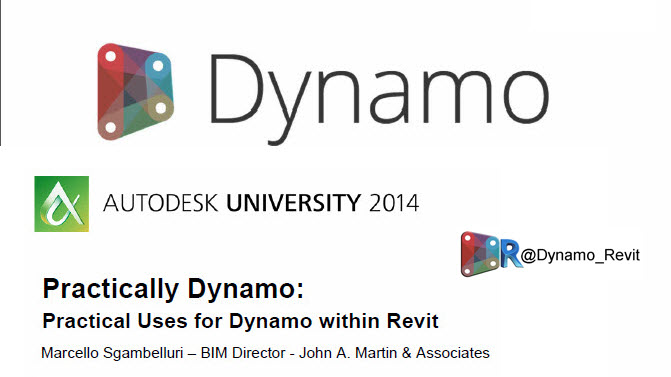The width and height of the screenshot is (671, 377).
Task: Click the green Autodesk University logo
Action: (x=62, y=204)
